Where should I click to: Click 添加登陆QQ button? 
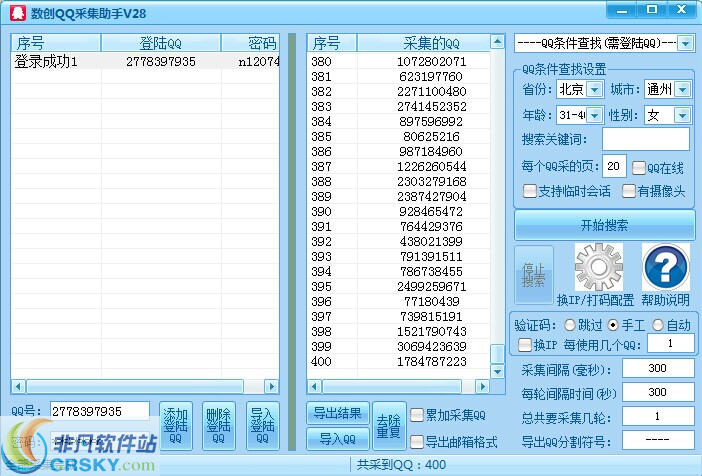[x=176, y=425]
